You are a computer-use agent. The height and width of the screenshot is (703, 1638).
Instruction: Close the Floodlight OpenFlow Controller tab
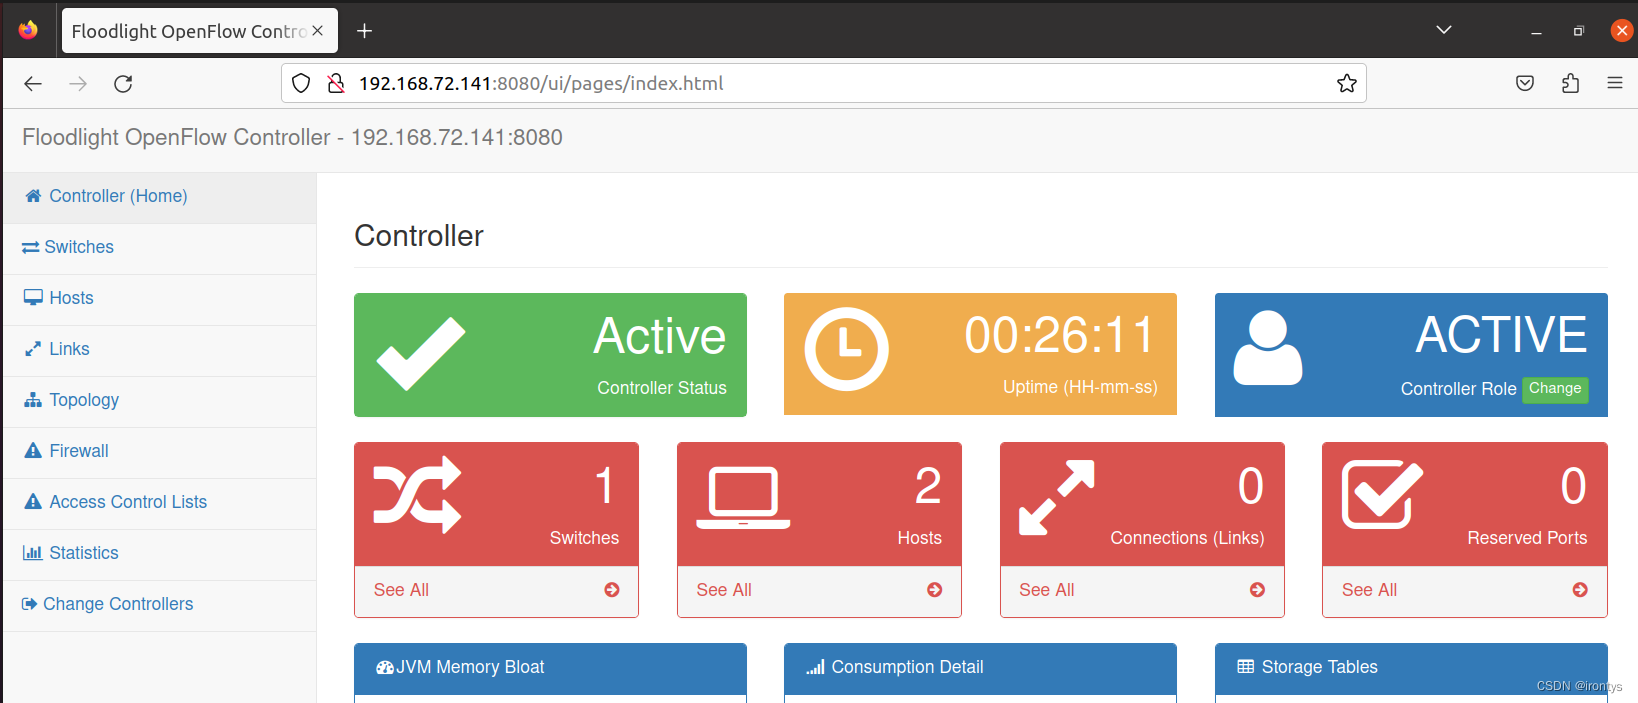pyautogui.click(x=317, y=31)
